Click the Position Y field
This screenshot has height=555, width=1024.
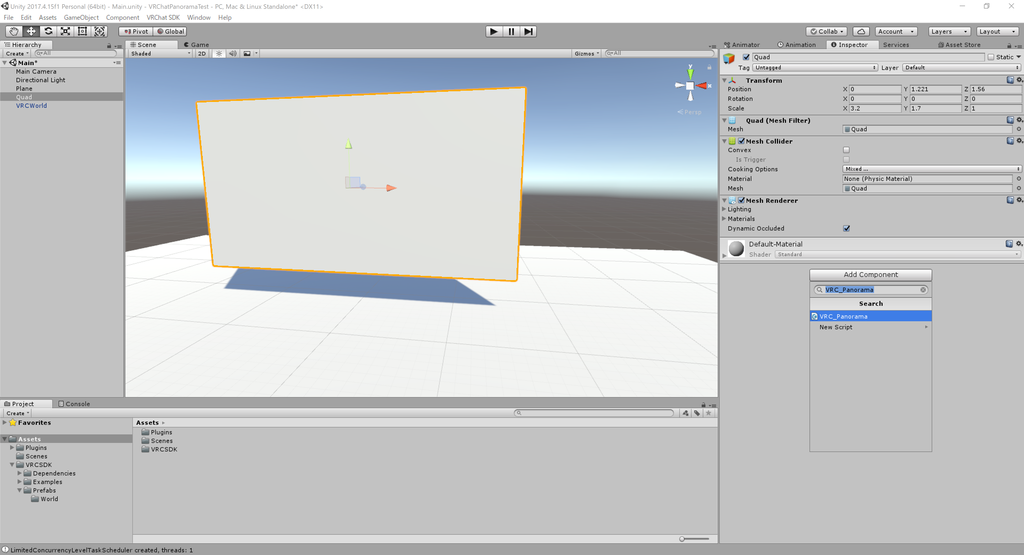pyautogui.click(x=936, y=89)
